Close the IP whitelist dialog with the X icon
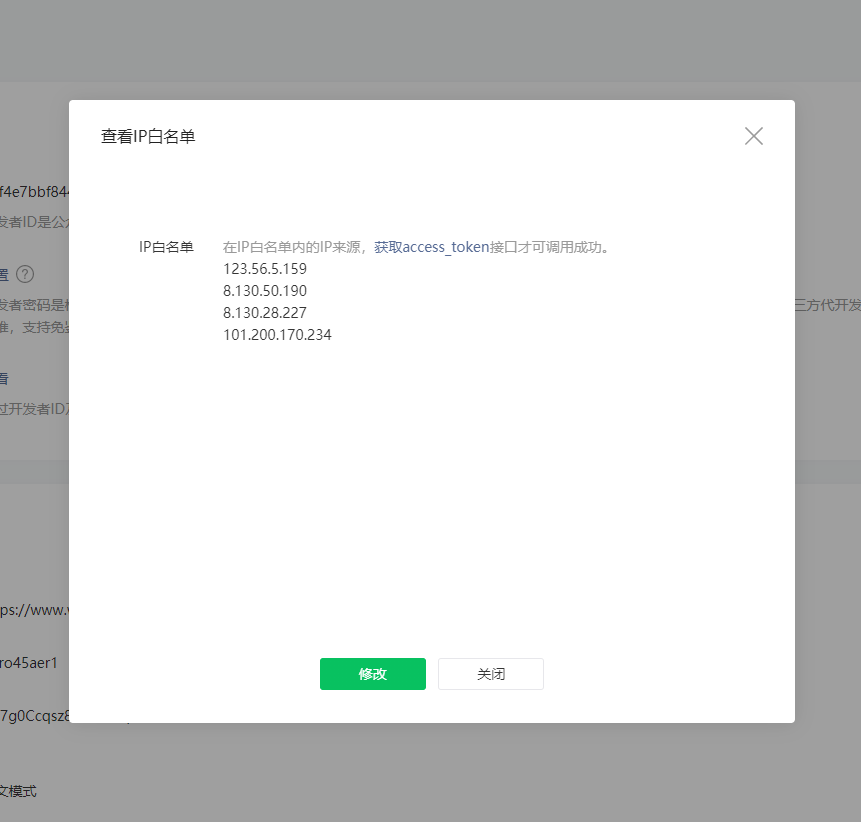 point(753,136)
